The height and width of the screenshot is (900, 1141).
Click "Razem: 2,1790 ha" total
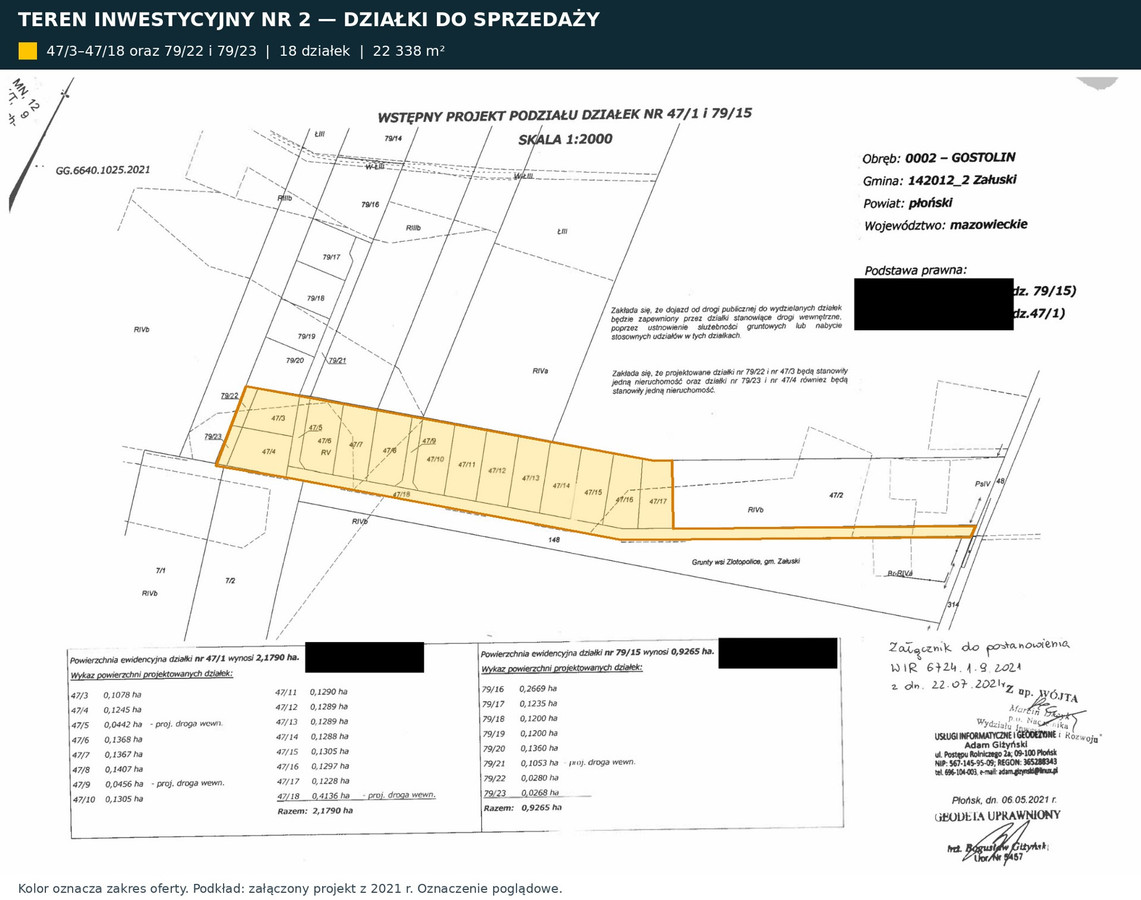click(315, 811)
